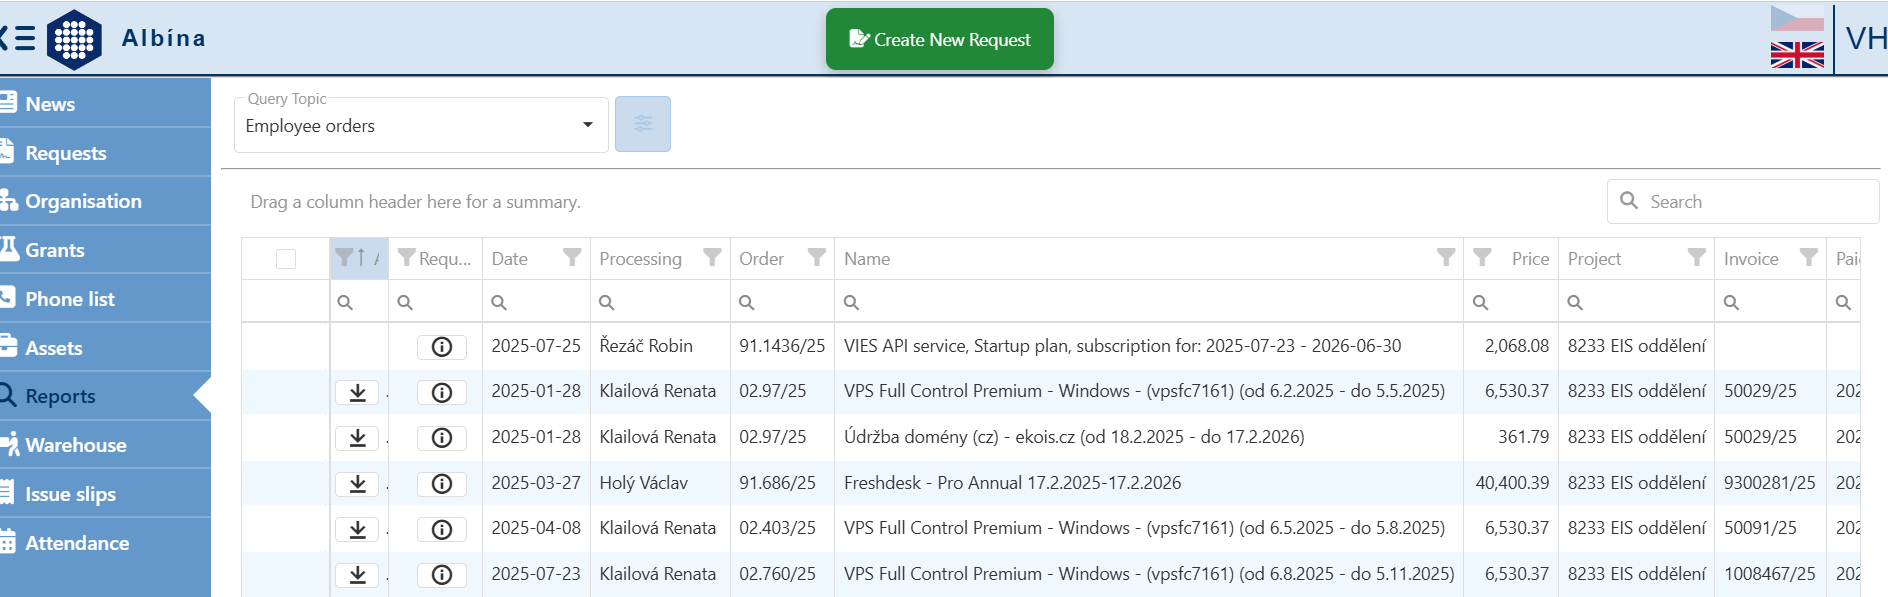Select invoice number 1008467/25

[x=1769, y=574]
